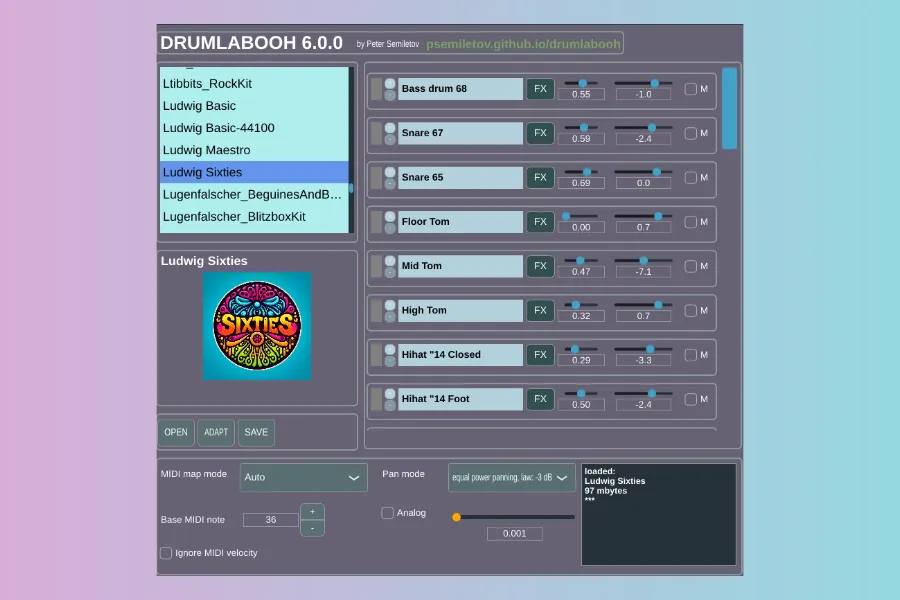Open FX for Snare 67
The height and width of the screenshot is (600, 900).
coord(540,133)
